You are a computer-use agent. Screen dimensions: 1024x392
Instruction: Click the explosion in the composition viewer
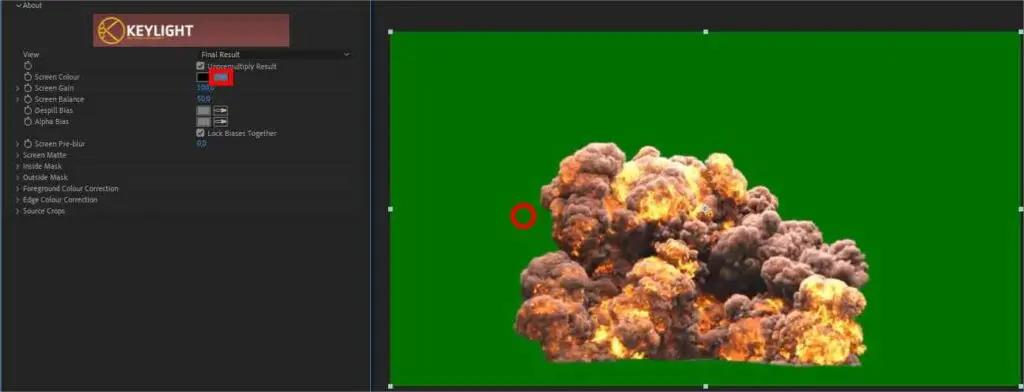click(692, 255)
